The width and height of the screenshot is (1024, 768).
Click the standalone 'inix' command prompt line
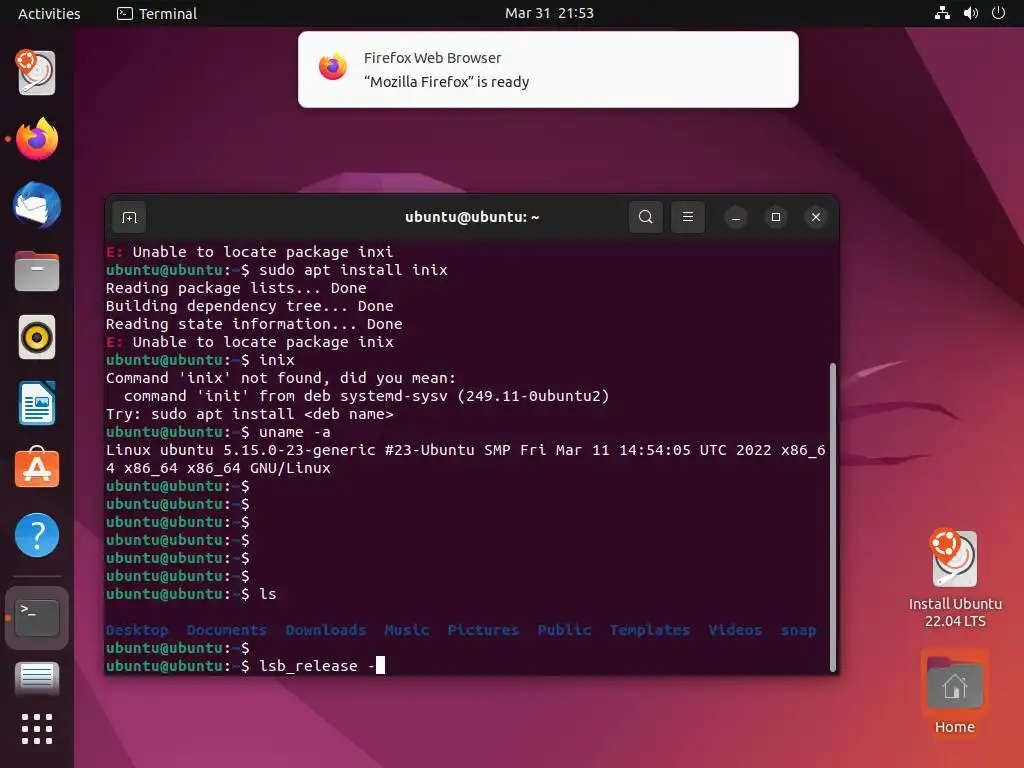coord(200,360)
